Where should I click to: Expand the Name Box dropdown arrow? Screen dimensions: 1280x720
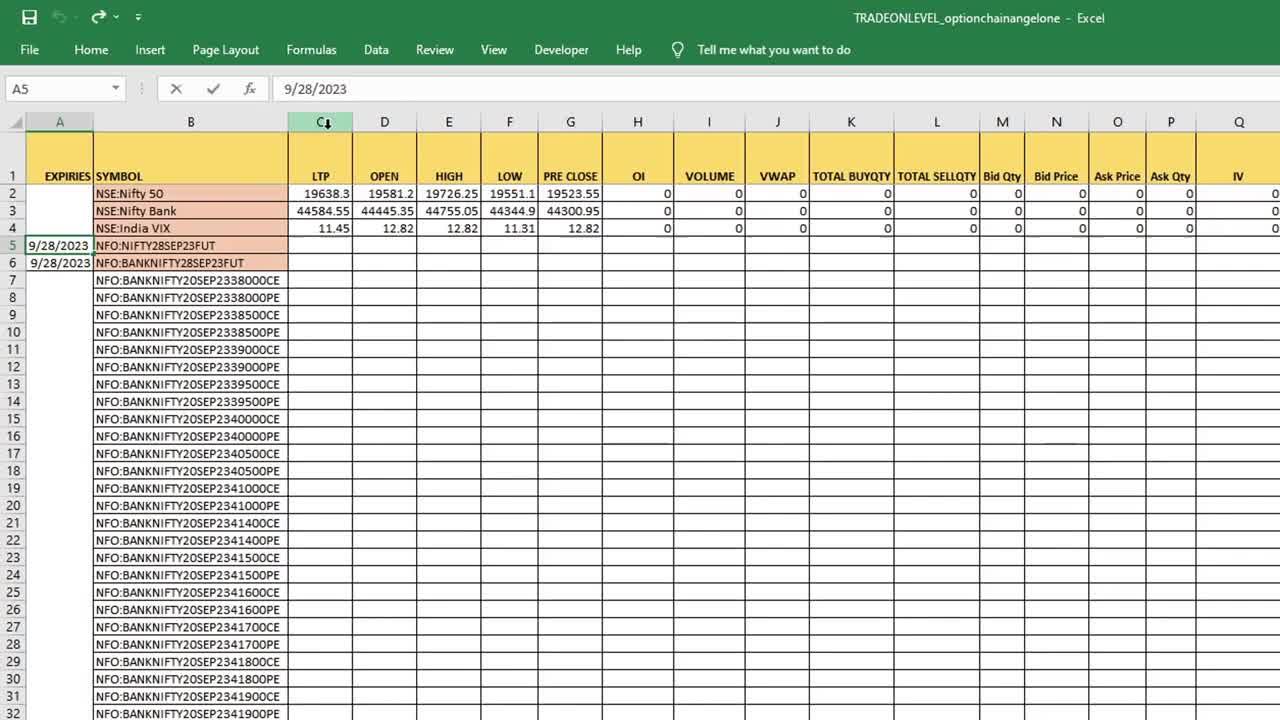point(116,89)
